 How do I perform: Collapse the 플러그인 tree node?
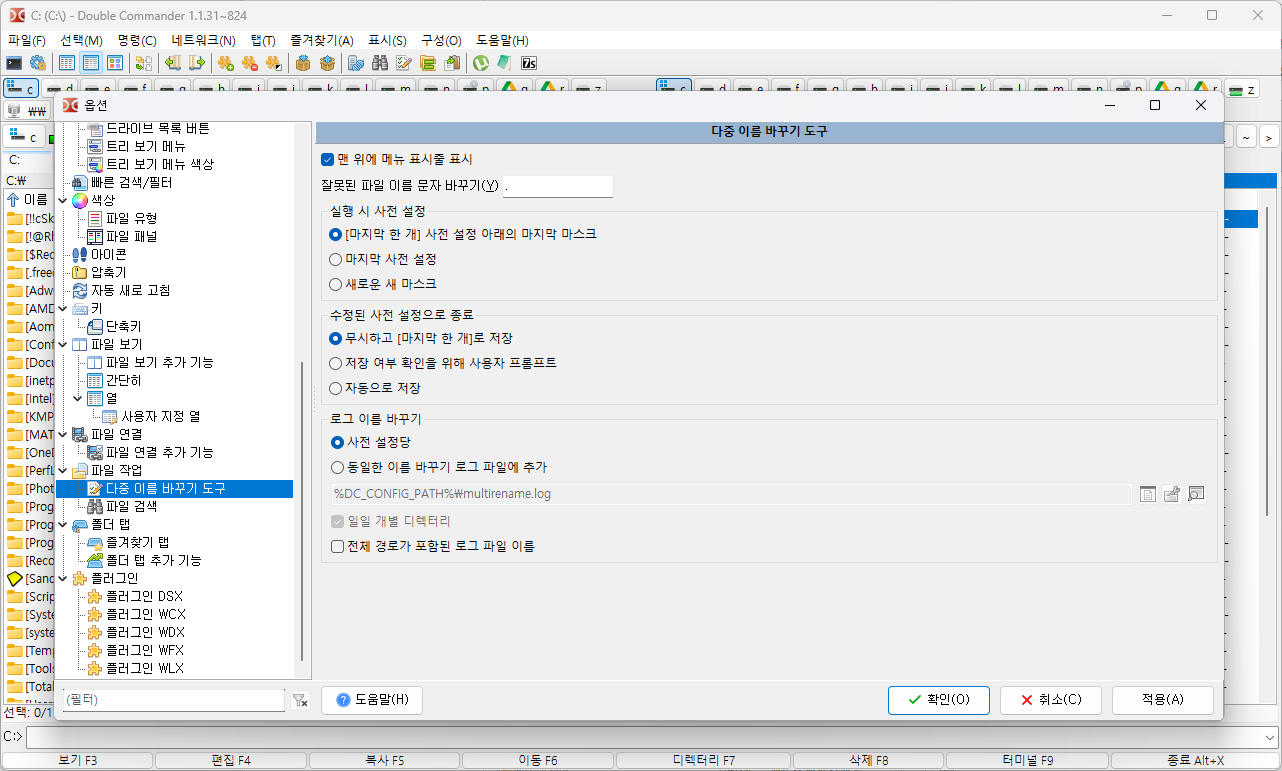pyautogui.click(x=63, y=578)
